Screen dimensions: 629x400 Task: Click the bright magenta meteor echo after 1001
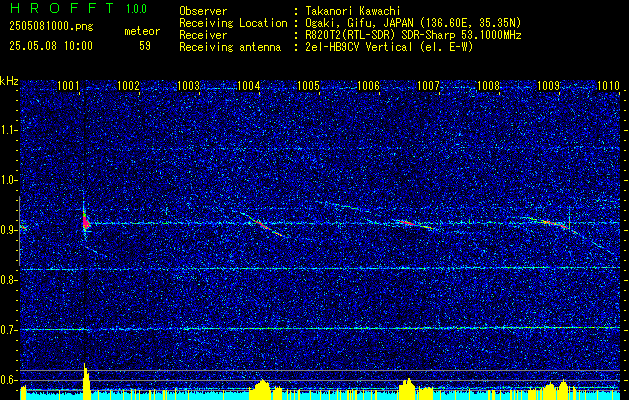pyautogui.click(x=85, y=221)
